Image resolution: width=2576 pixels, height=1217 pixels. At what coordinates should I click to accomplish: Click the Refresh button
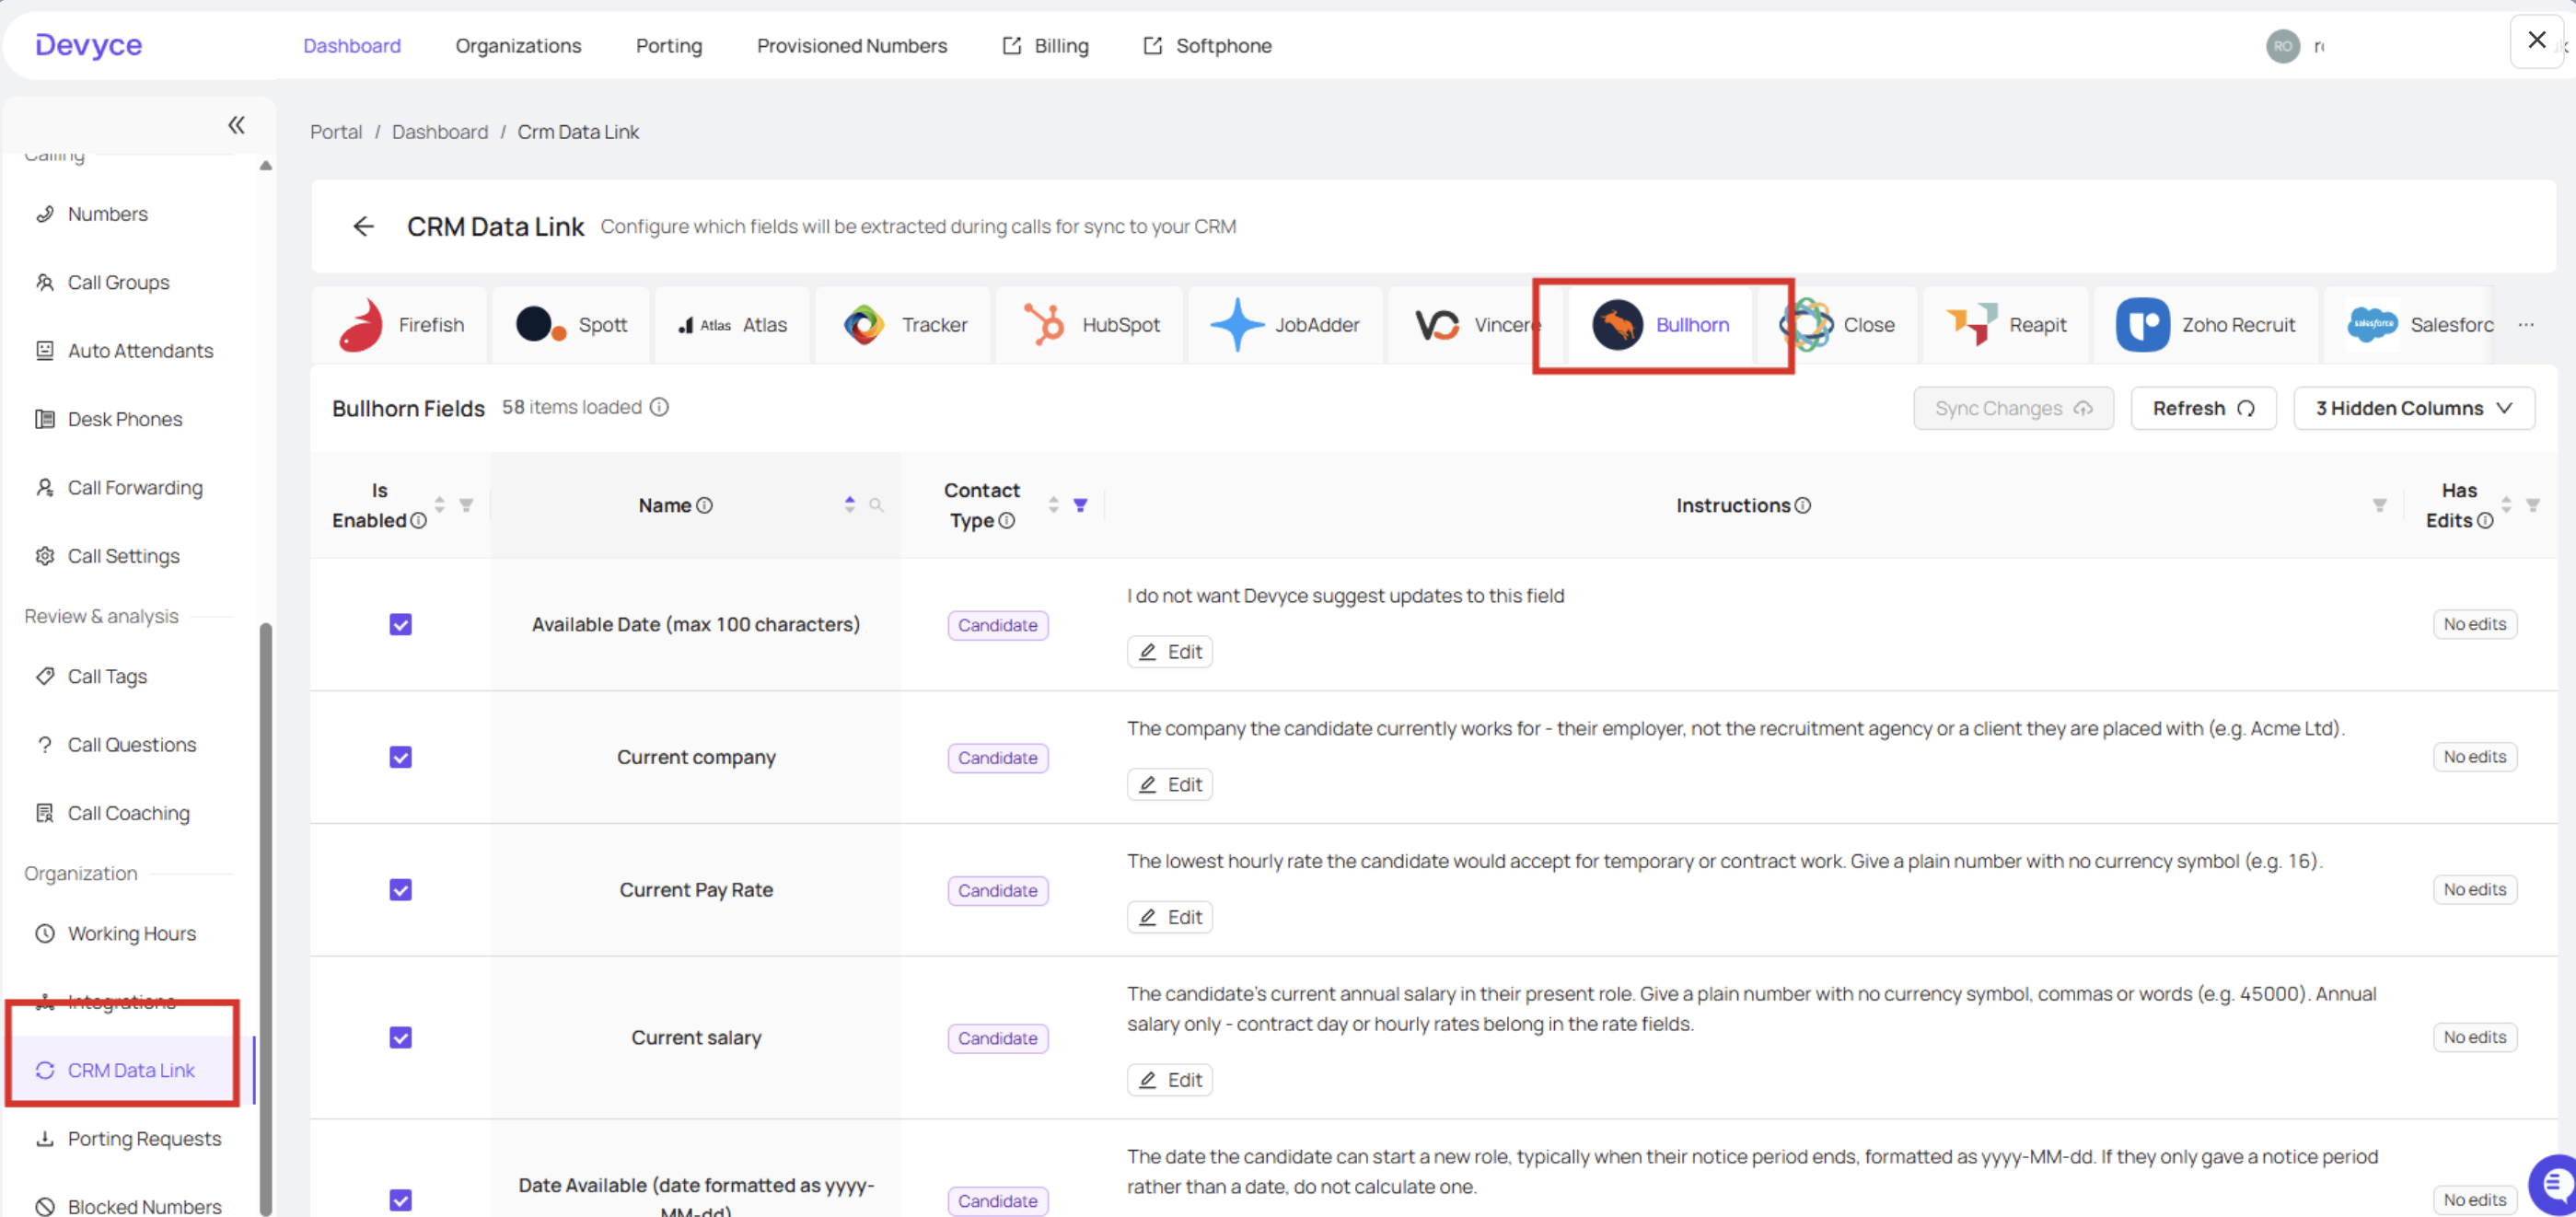(2203, 408)
